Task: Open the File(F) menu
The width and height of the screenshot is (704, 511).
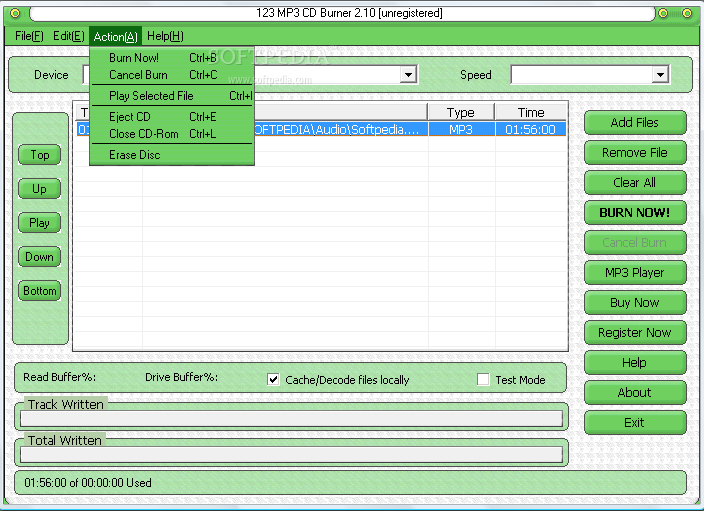Action: [29, 36]
